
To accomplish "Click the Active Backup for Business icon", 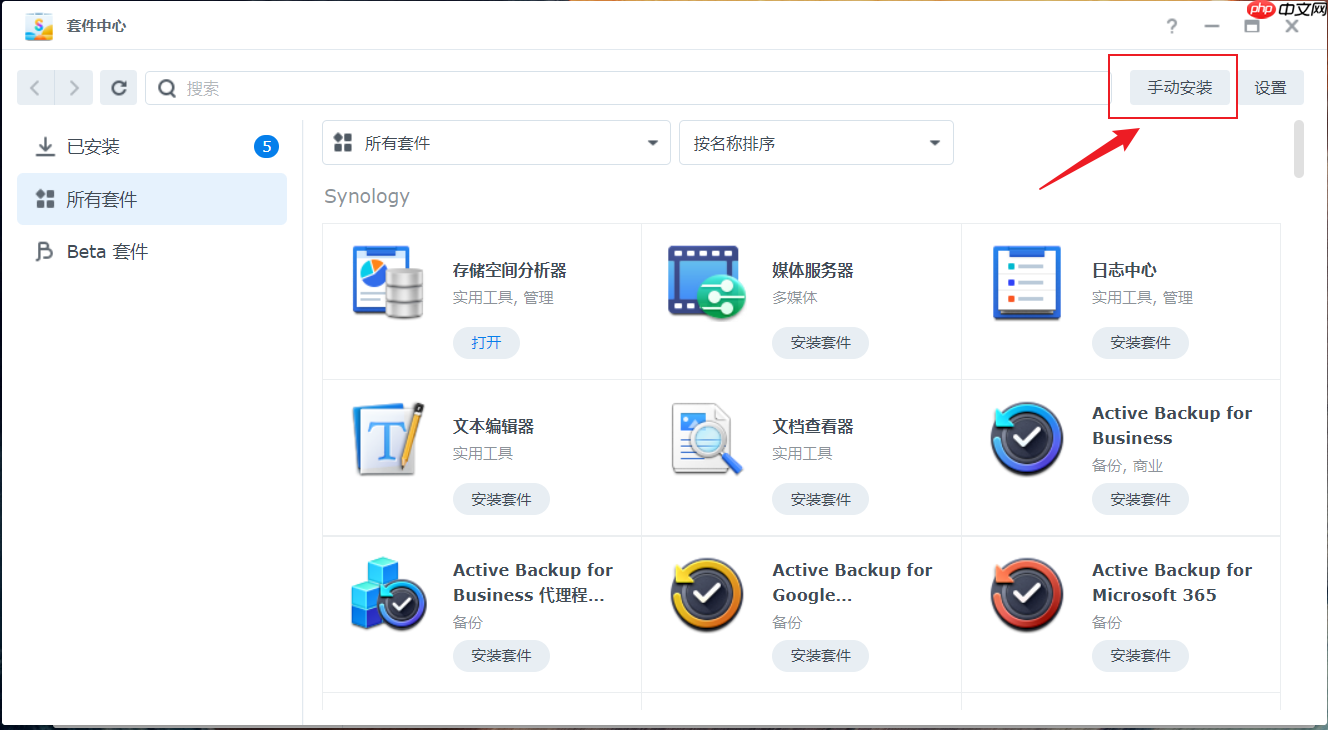I will click(1027, 438).
